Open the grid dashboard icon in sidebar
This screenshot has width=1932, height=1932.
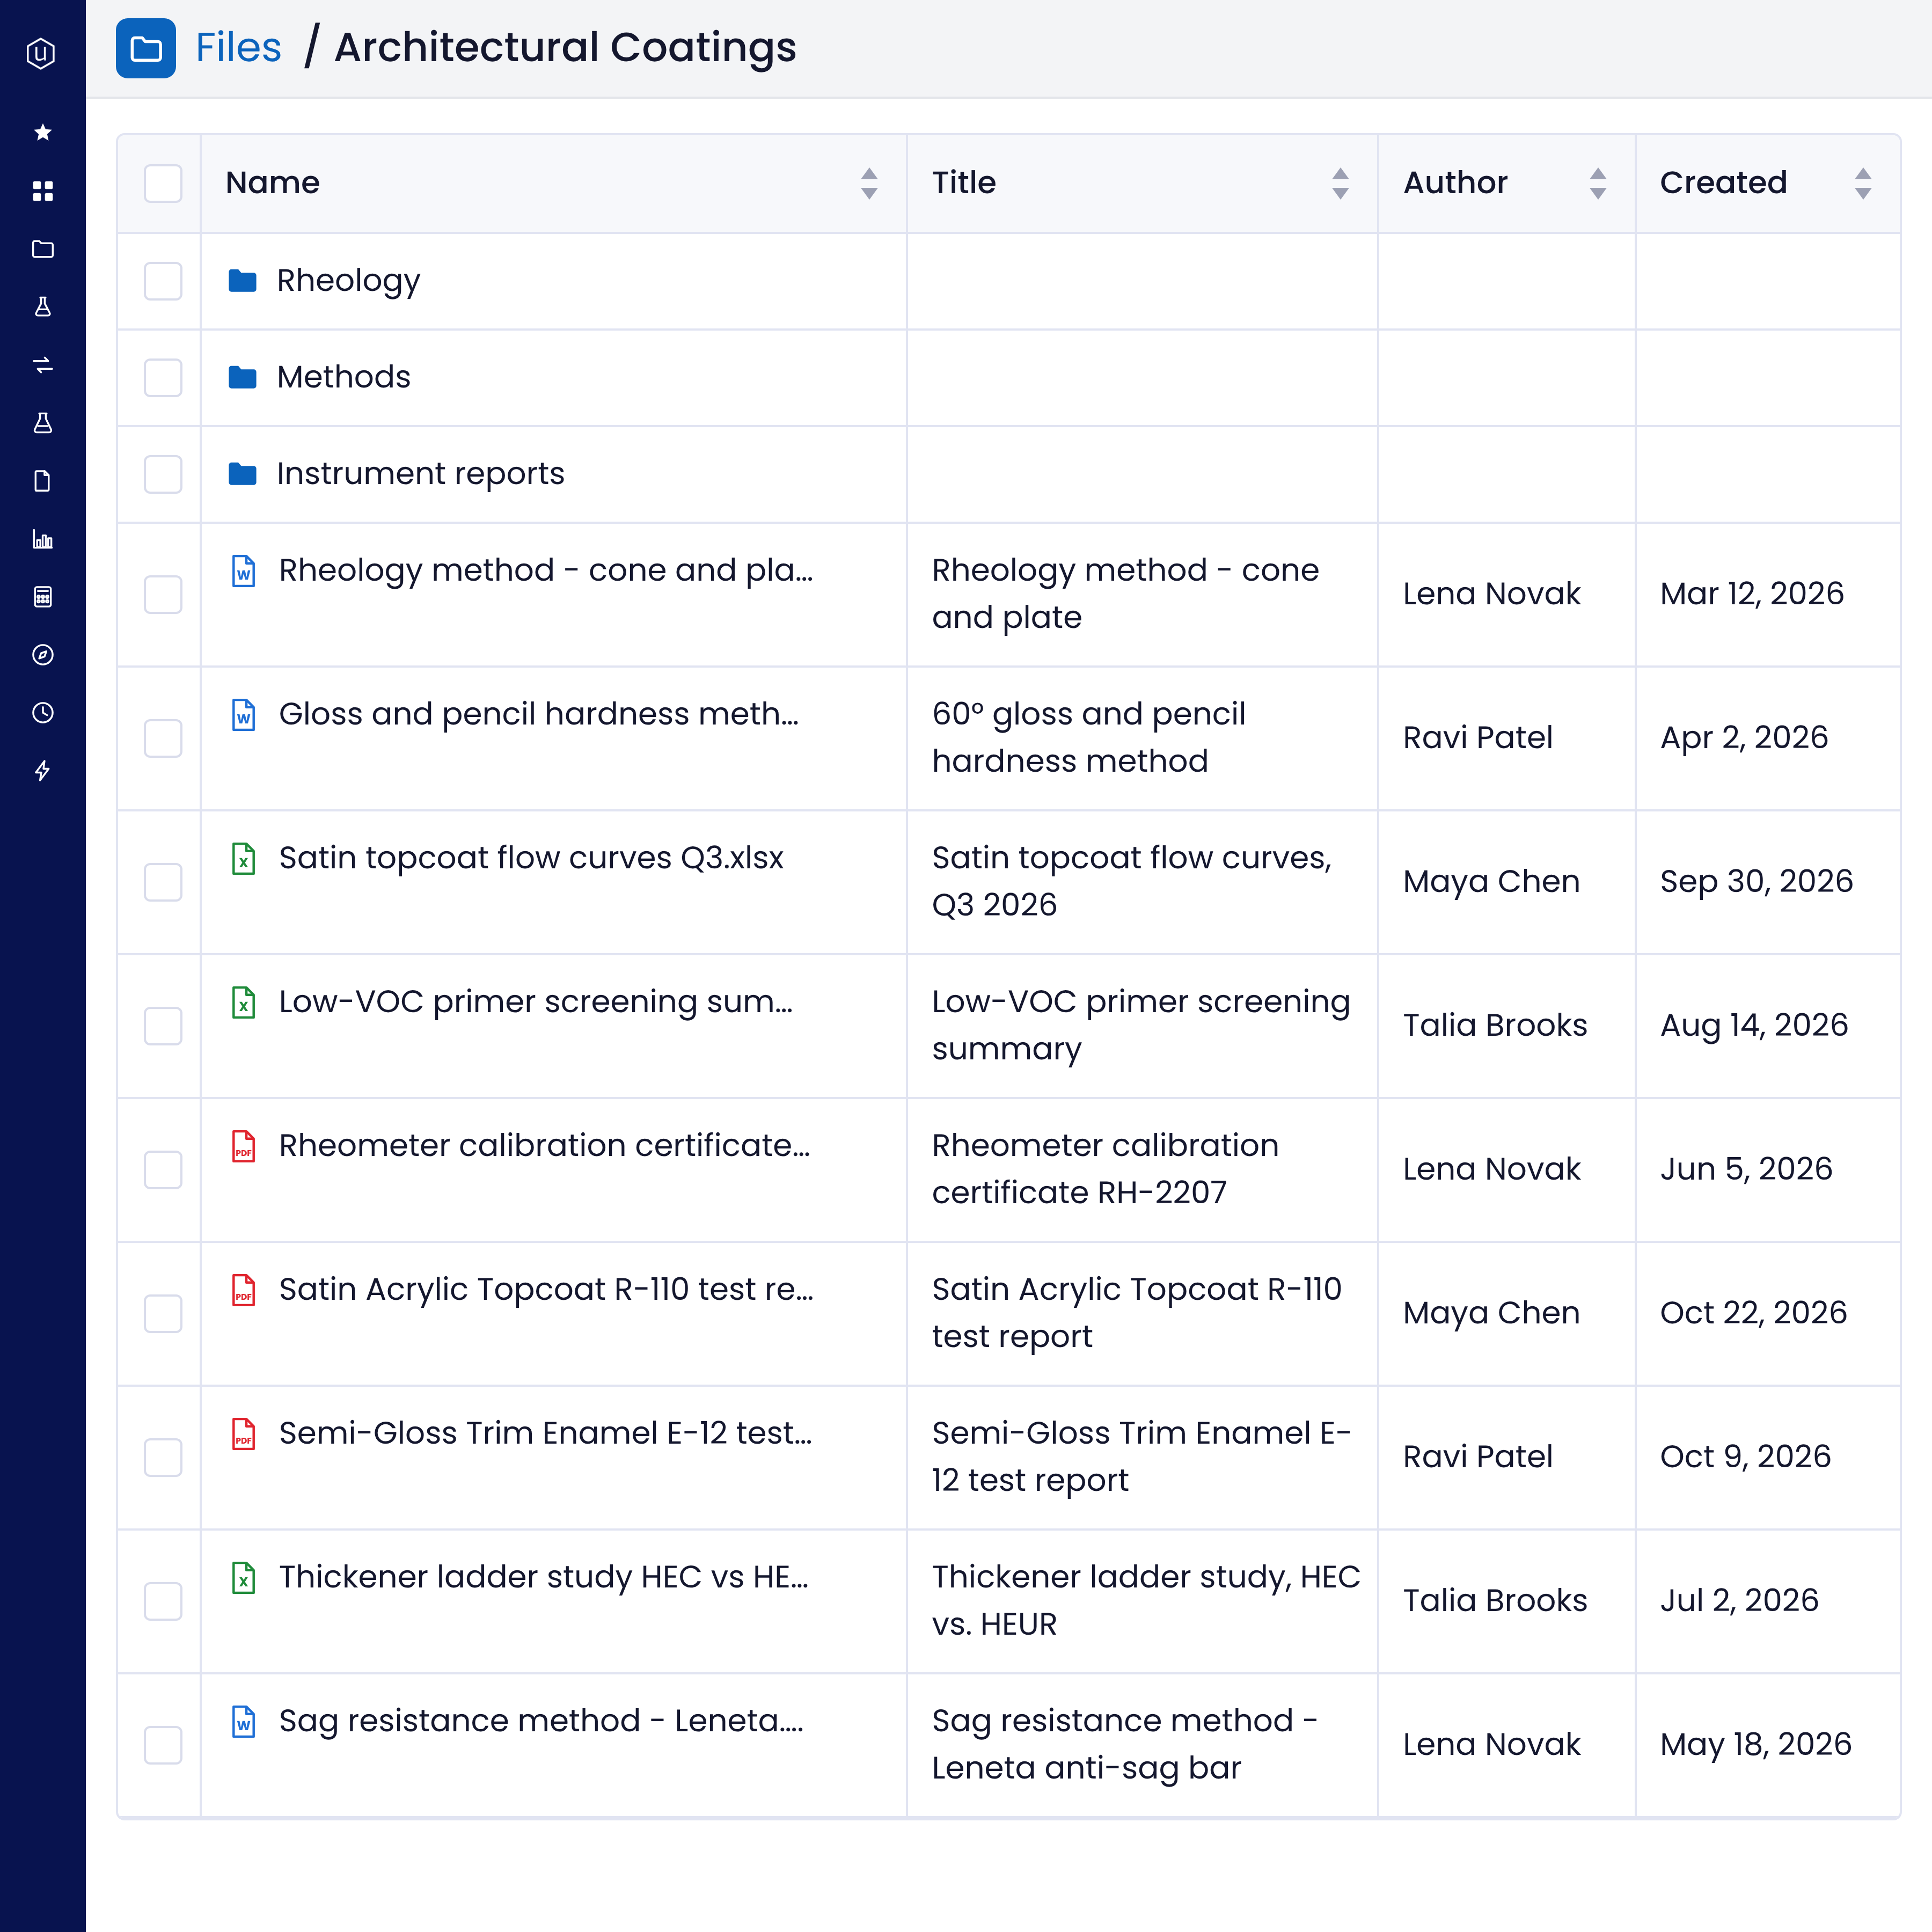coord(42,191)
